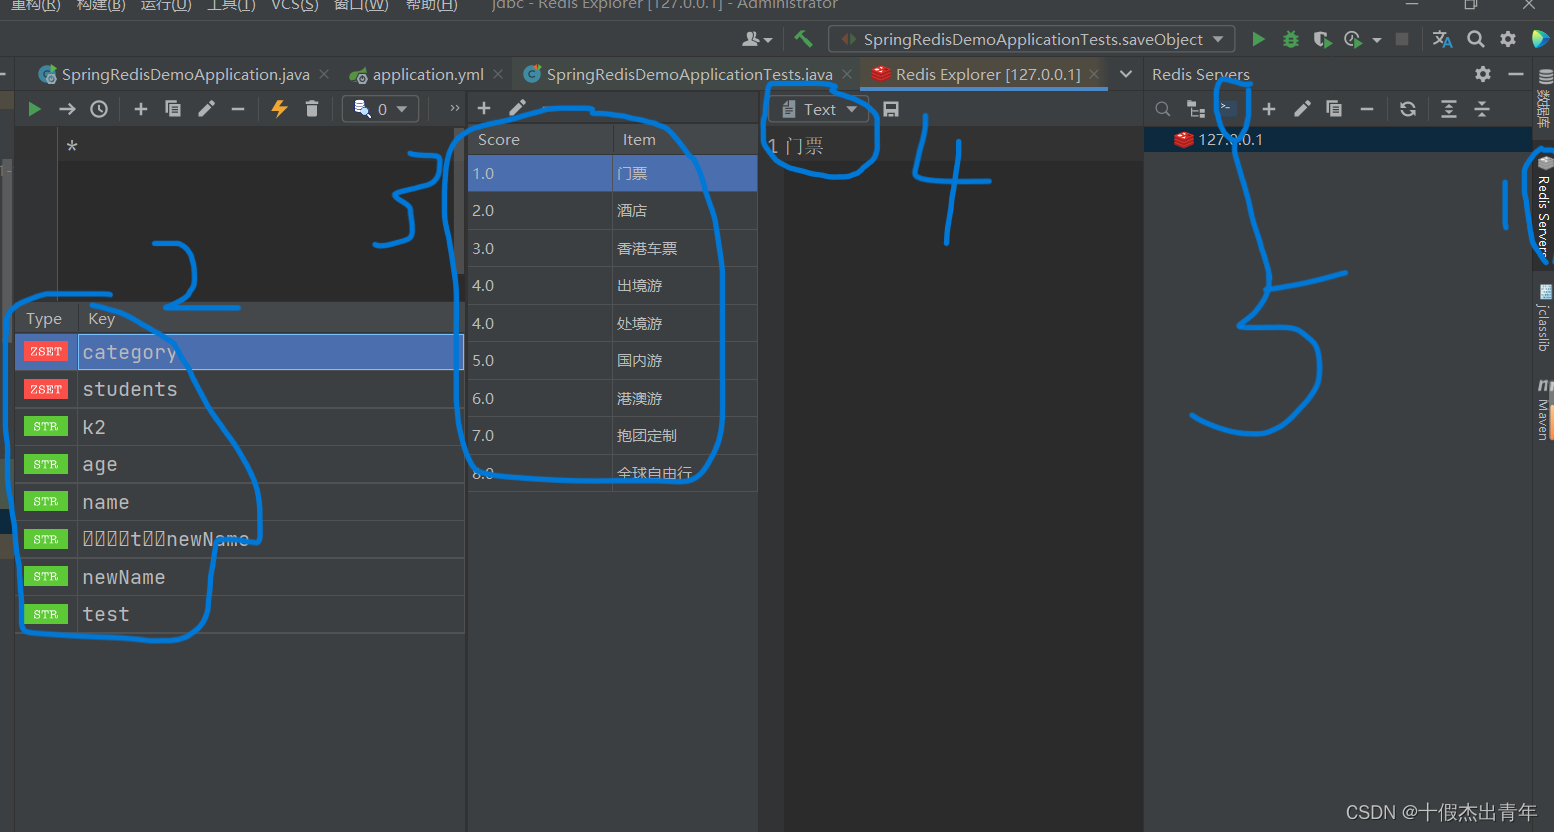Click the lightning bolt flush icon
The height and width of the screenshot is (832, 1554).
280,109
